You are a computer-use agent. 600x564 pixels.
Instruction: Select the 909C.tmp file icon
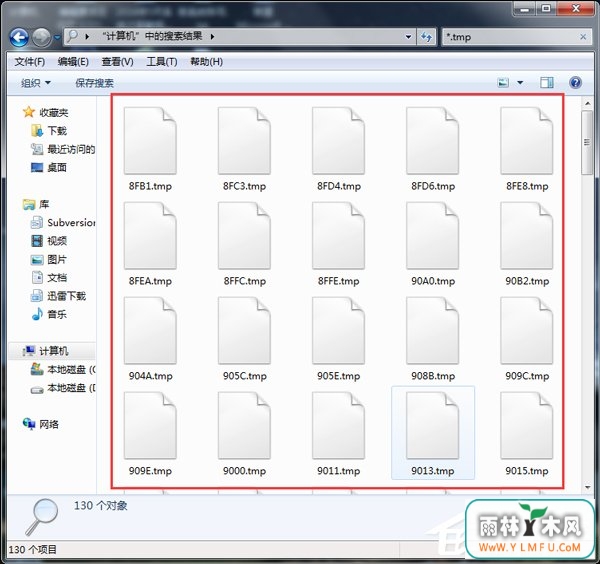527,331
